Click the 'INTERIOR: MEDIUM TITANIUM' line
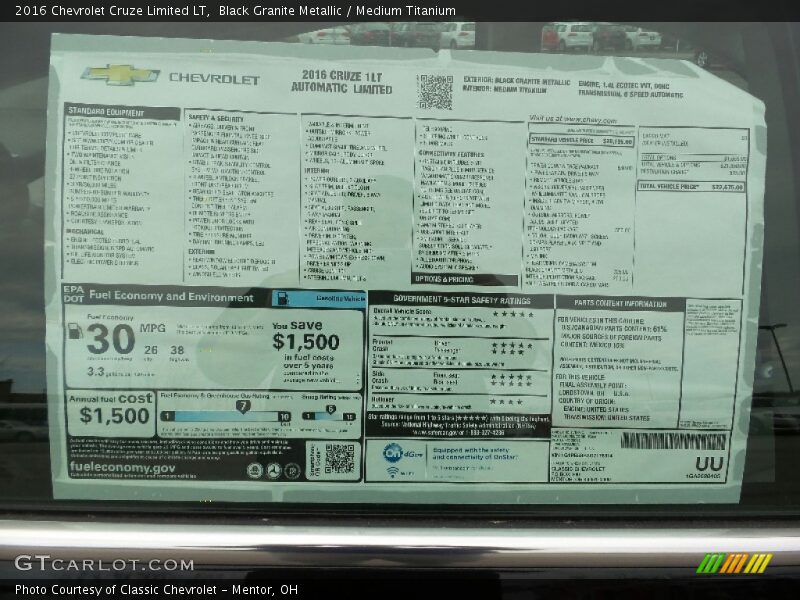The height and width of the screenshot is (600, 800). [504, 89]
